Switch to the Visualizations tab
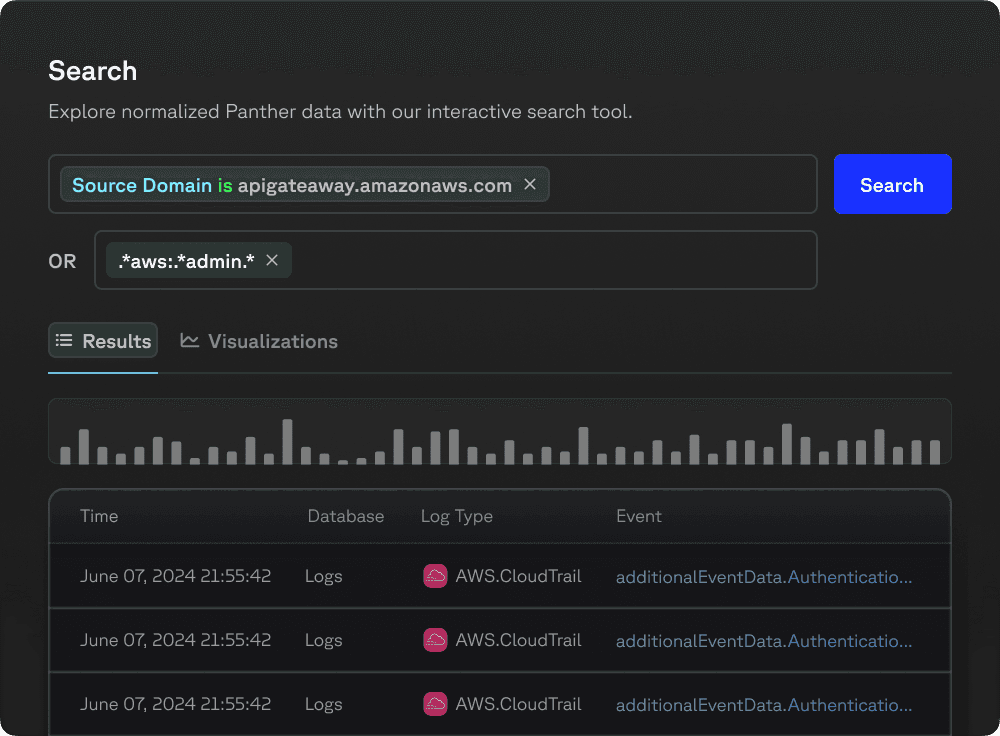 click(x=259, y=341)
